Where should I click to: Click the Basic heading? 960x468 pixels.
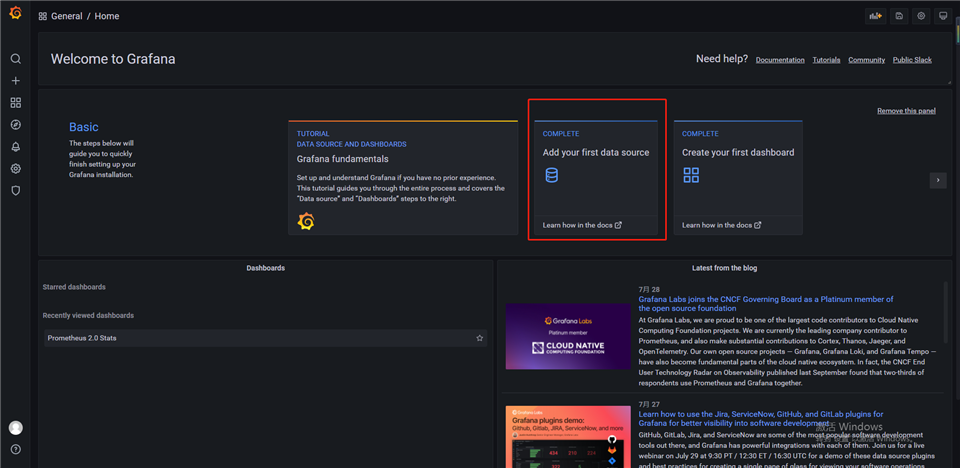[x=84, y=127]
